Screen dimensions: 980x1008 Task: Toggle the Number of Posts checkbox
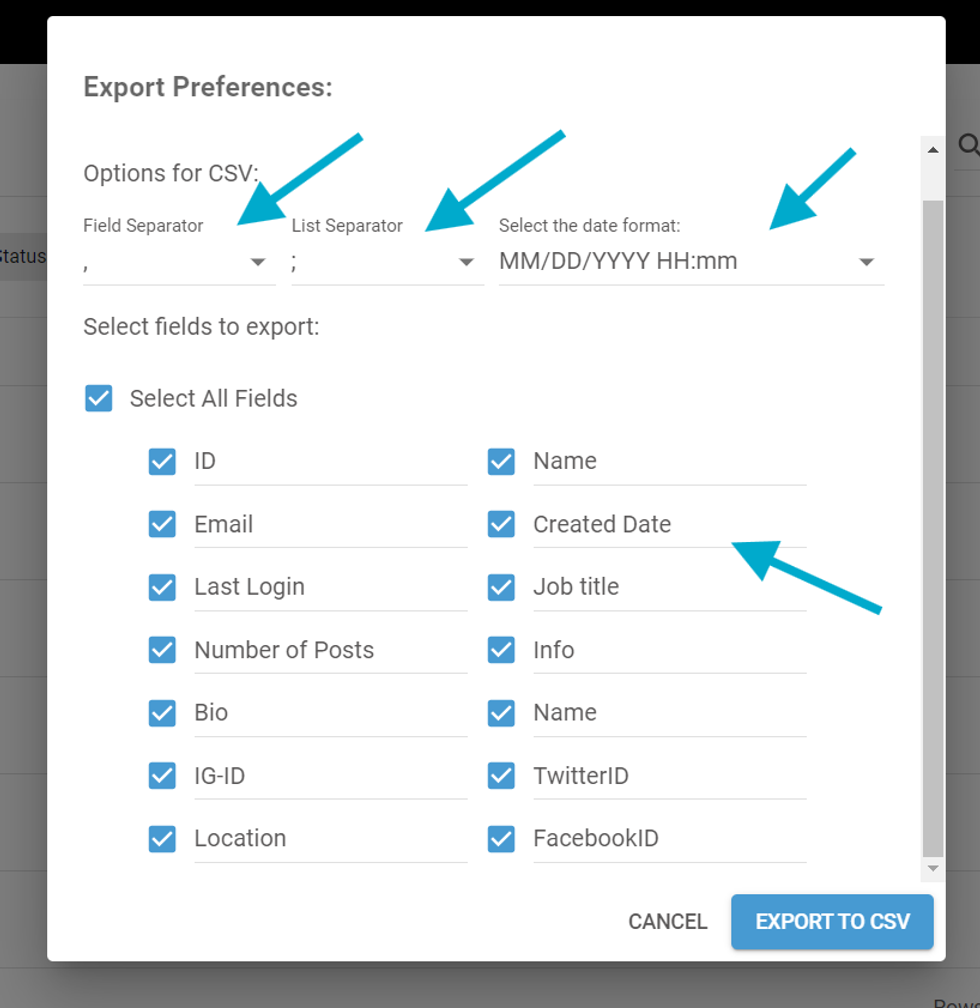coord(162,650)
